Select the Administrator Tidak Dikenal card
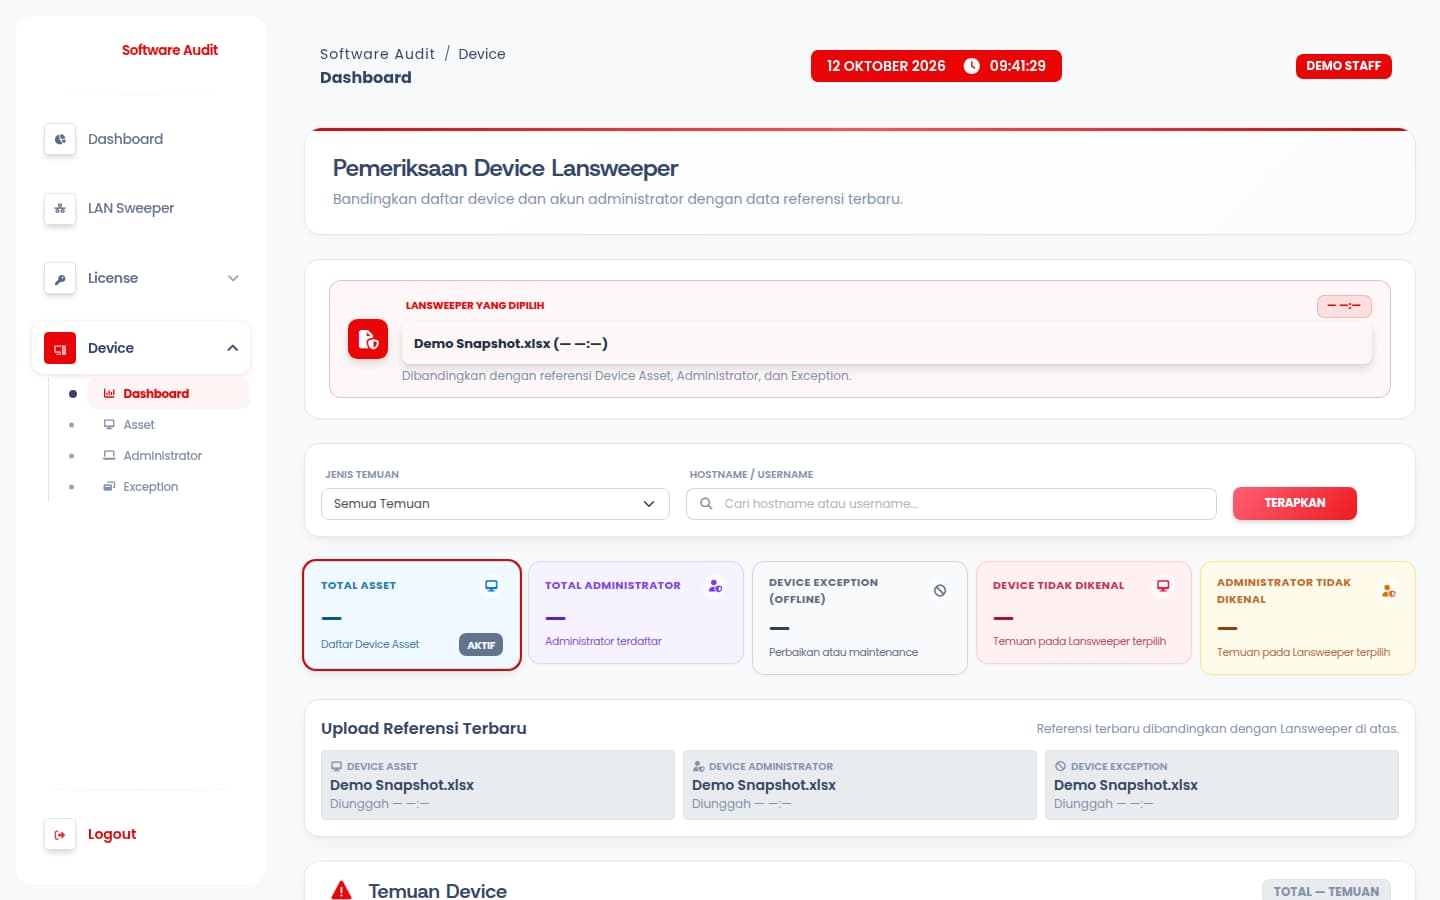This screenshot has height=900, width=1440. pyautogui.click(x=1308, y=618)
